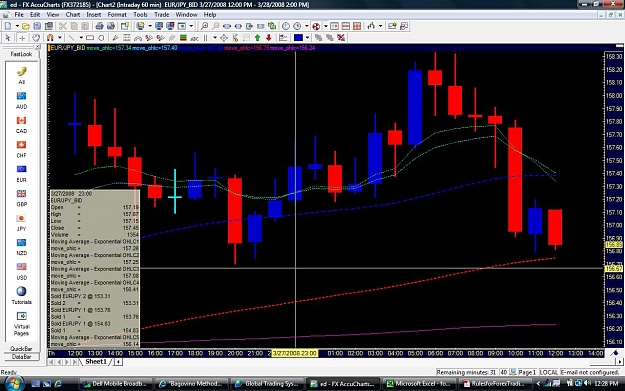The height and width of the screenshot is (391, 625).
Task: Open the File menu
Action: [x=19, y=15]
